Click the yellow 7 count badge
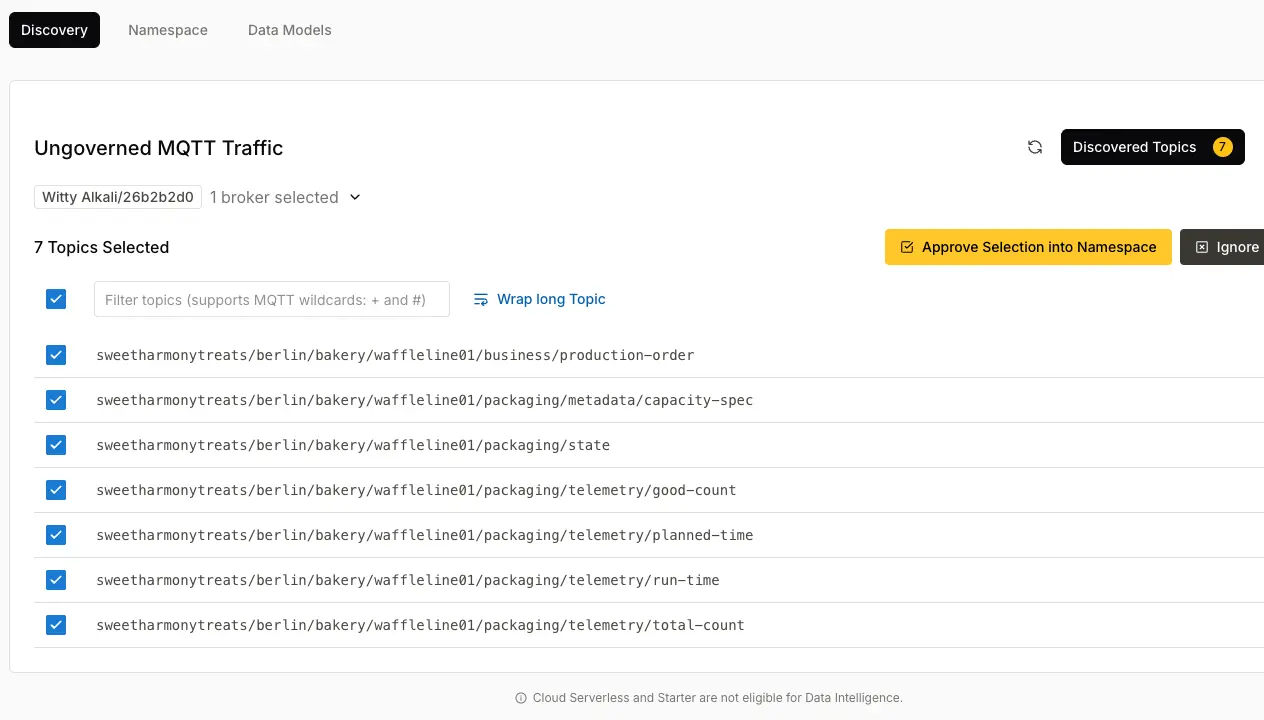The image size is (1264, 720). tap(1222, 147)
